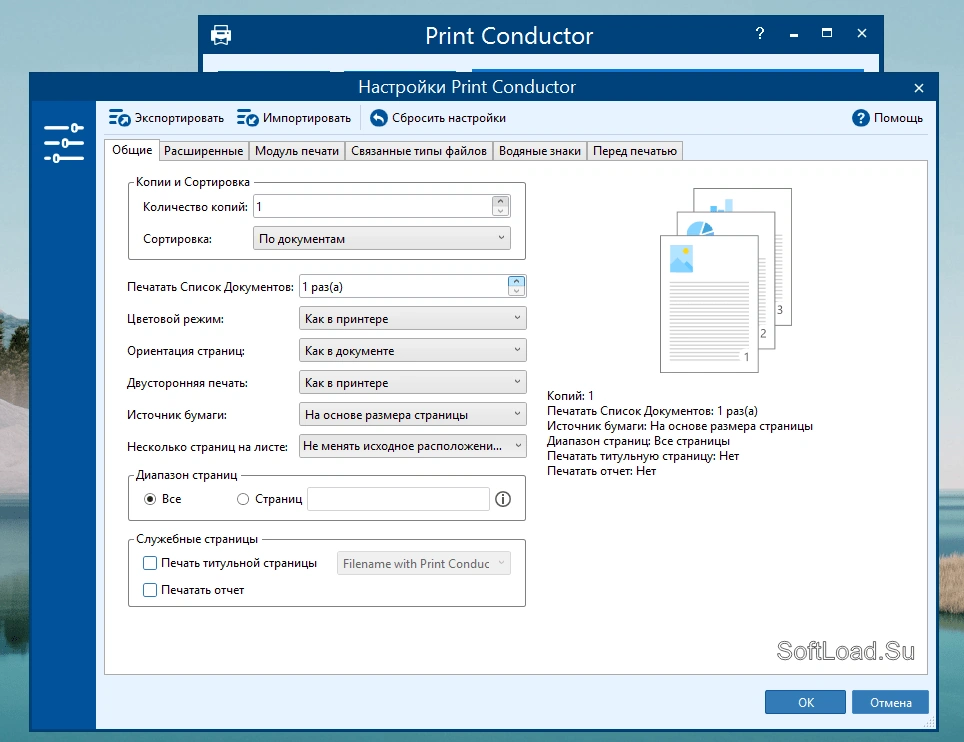Click the Import settings icon
The width and height of the screenshot is (964, 742).
coord(247,117)
